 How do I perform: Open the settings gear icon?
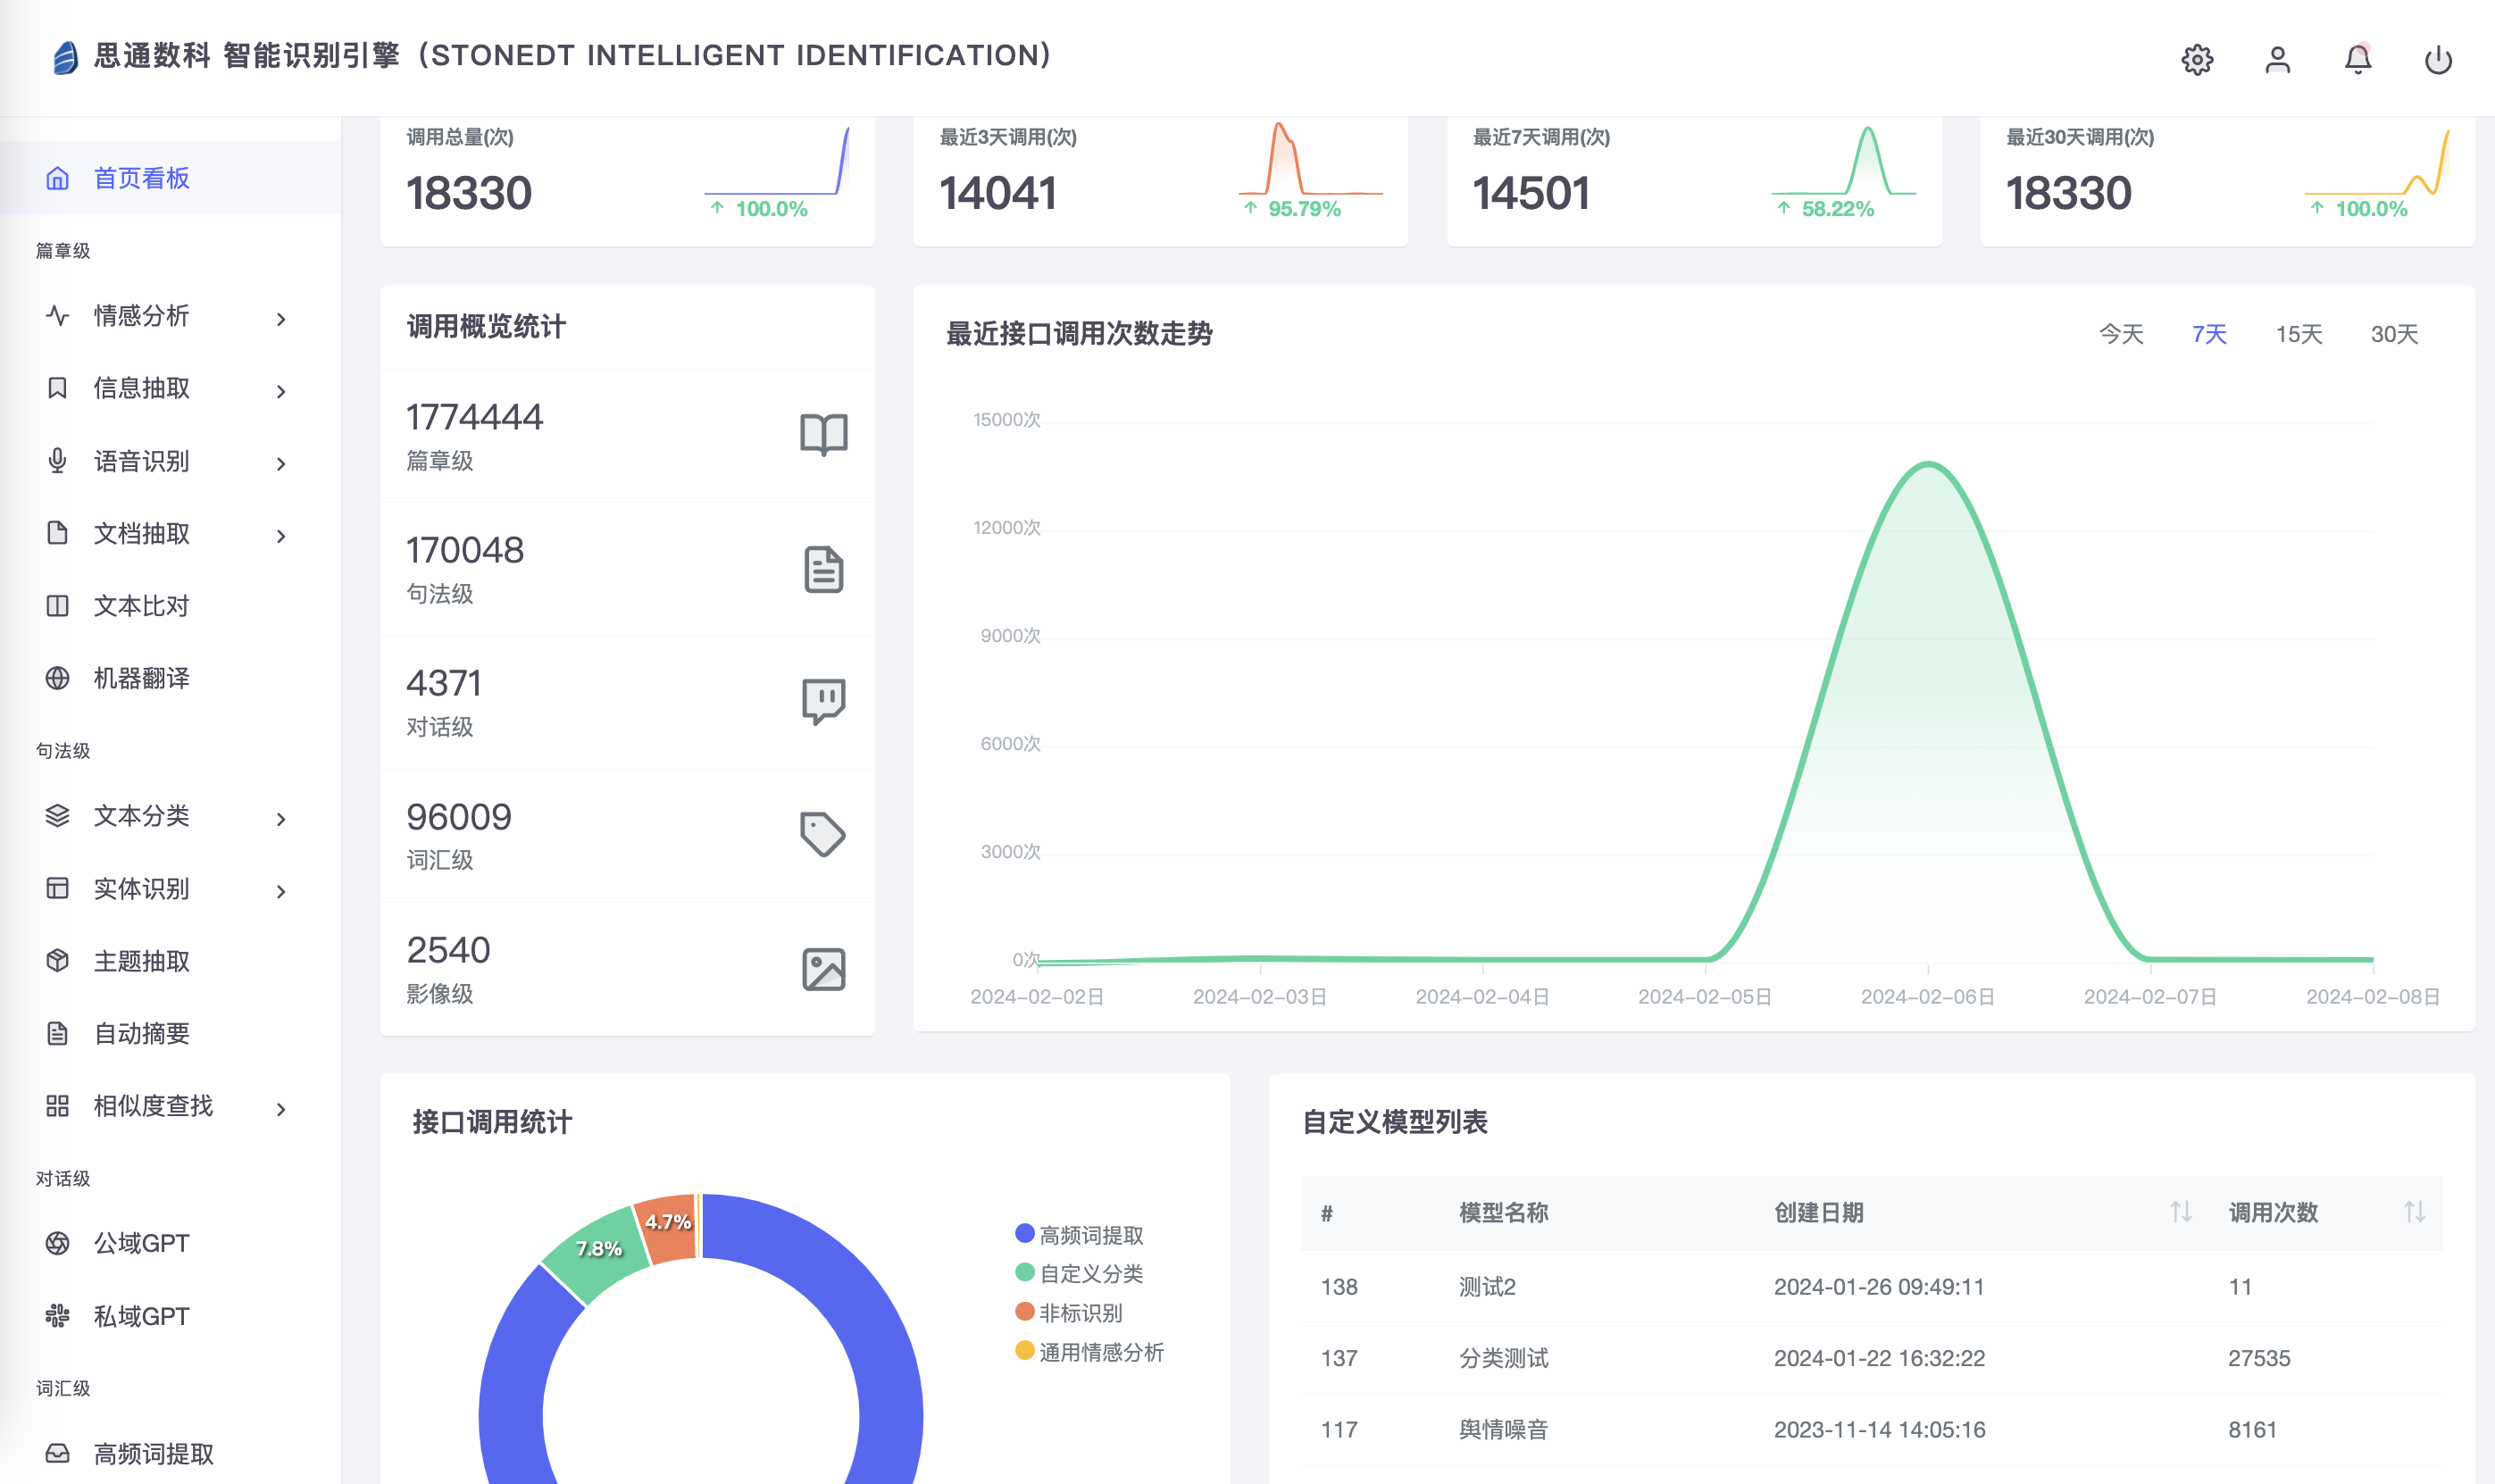pyautogui.click(x=2196, y=60)
